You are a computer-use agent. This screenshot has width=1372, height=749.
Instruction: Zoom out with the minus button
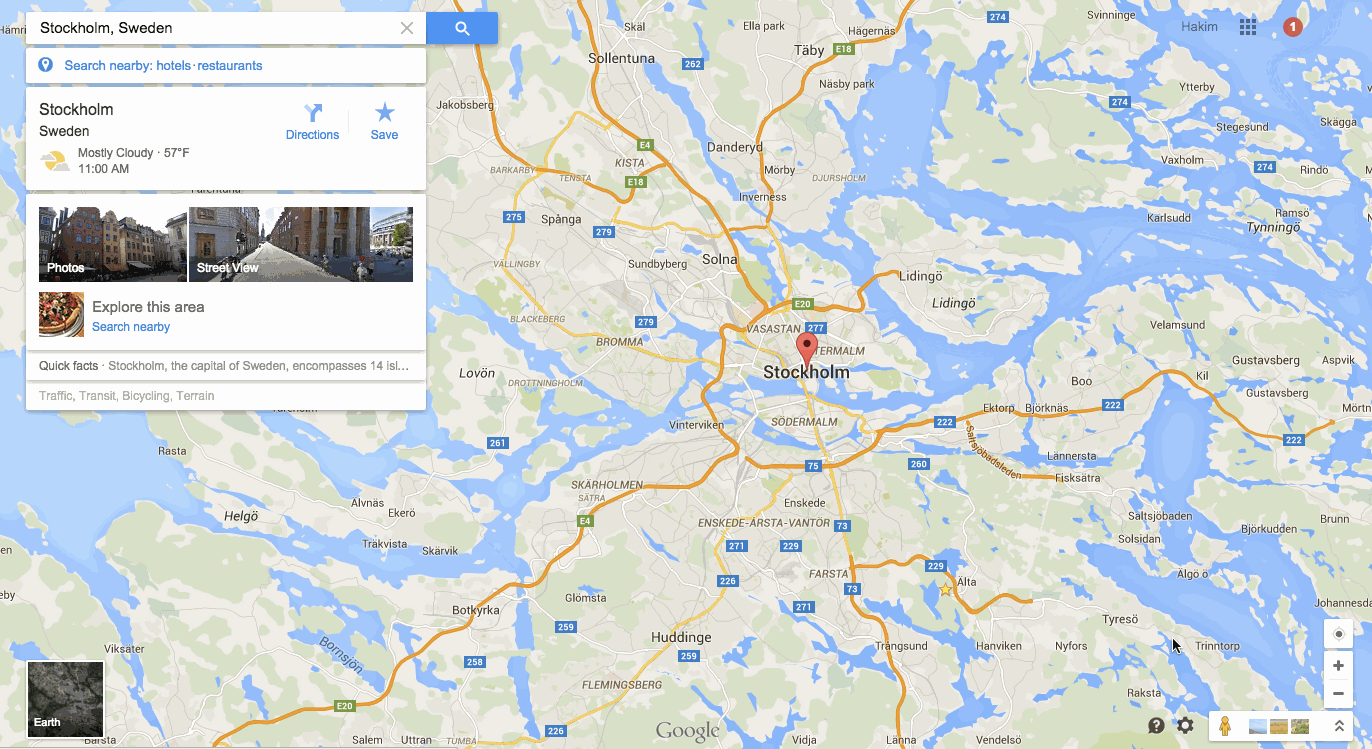1338,693
